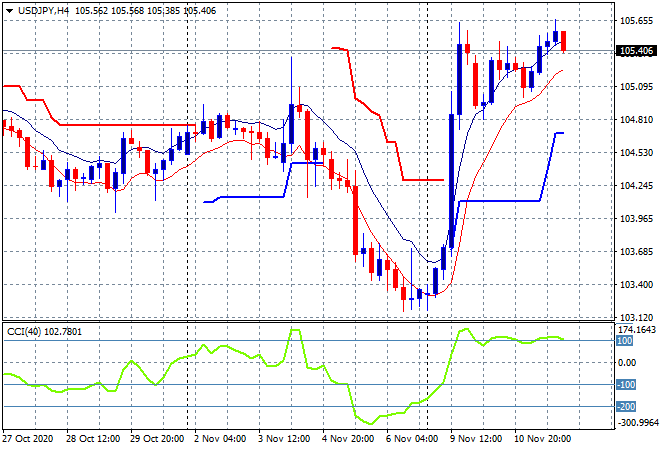Click the 10 Nov 20:00 time label
This screenshot has height=450, width=660.
[x=542, y=439]
